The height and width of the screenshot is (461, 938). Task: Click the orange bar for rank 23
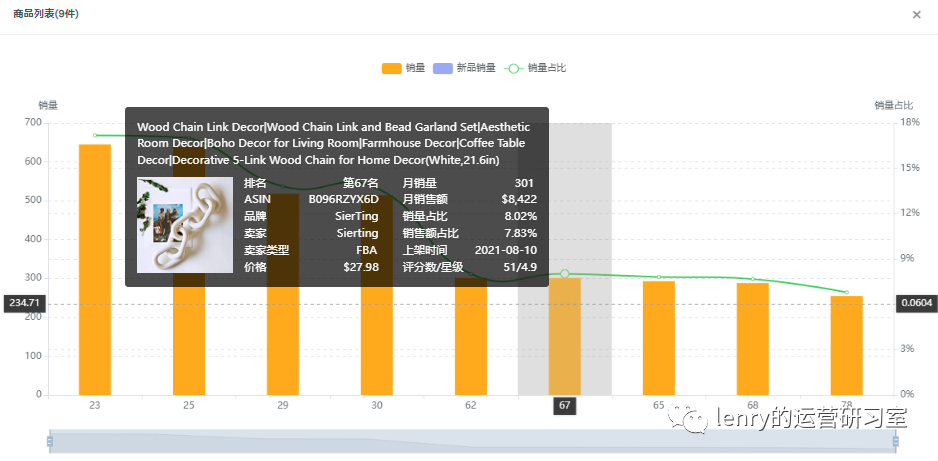pos(95,270)
